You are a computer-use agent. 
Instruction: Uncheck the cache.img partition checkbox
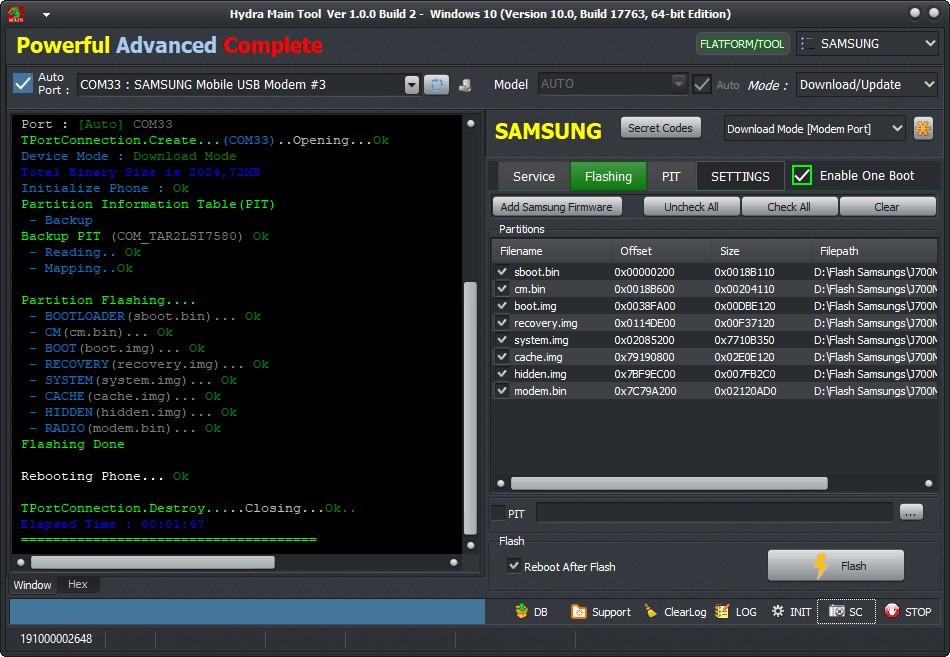click(502, 356)
